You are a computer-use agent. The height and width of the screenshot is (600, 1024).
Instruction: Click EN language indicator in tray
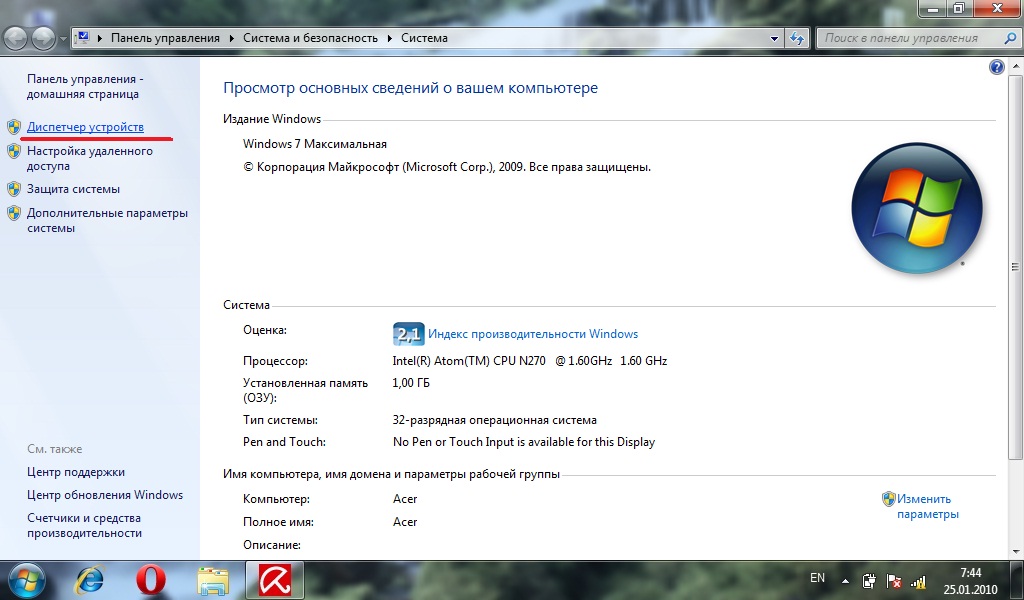817,578
